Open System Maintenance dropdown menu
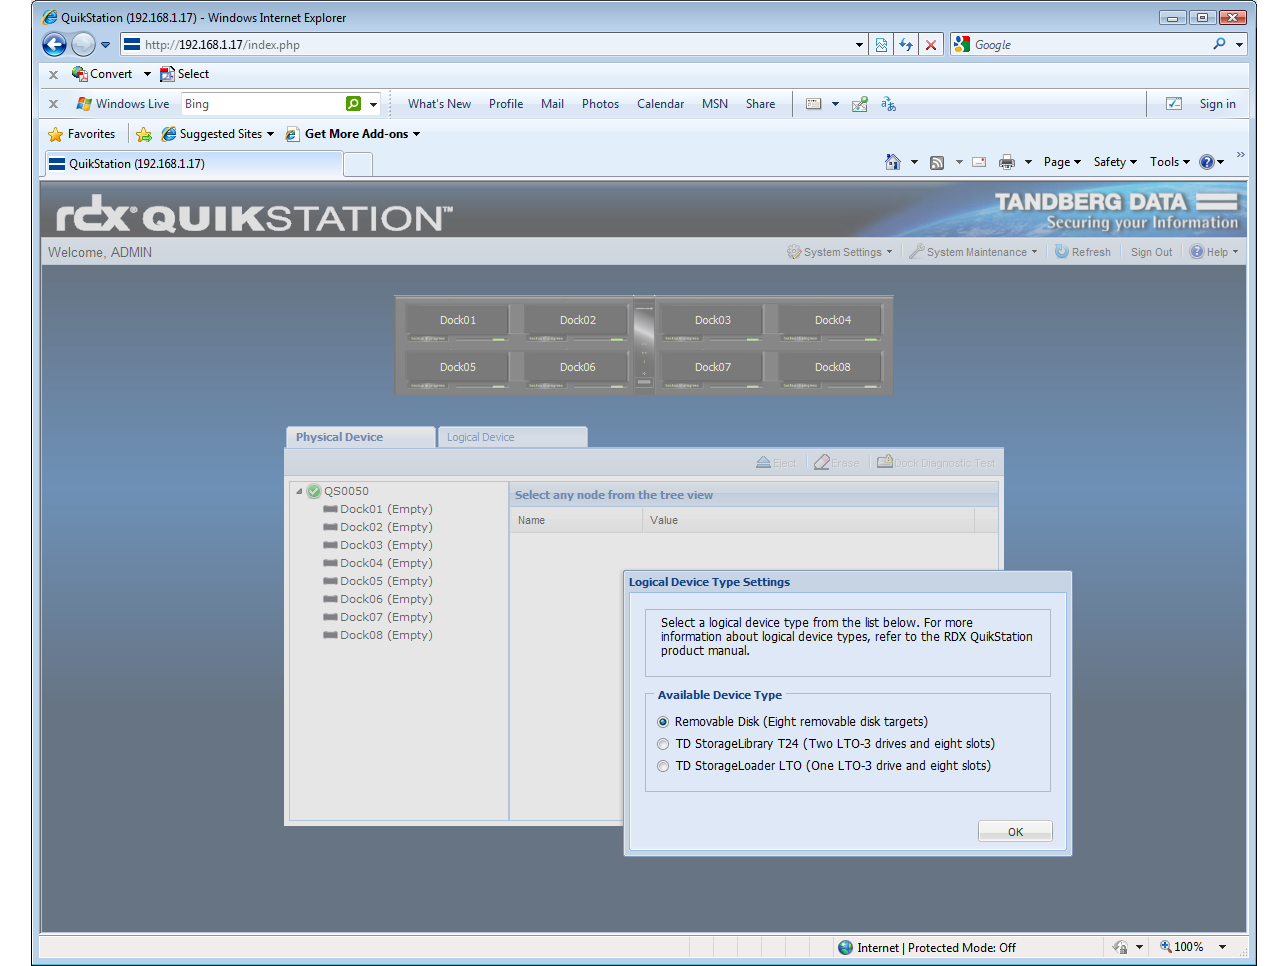Image resolution: width=1288 pixels, height=966 pixels. pyautogui.click(x=974, y=252)
